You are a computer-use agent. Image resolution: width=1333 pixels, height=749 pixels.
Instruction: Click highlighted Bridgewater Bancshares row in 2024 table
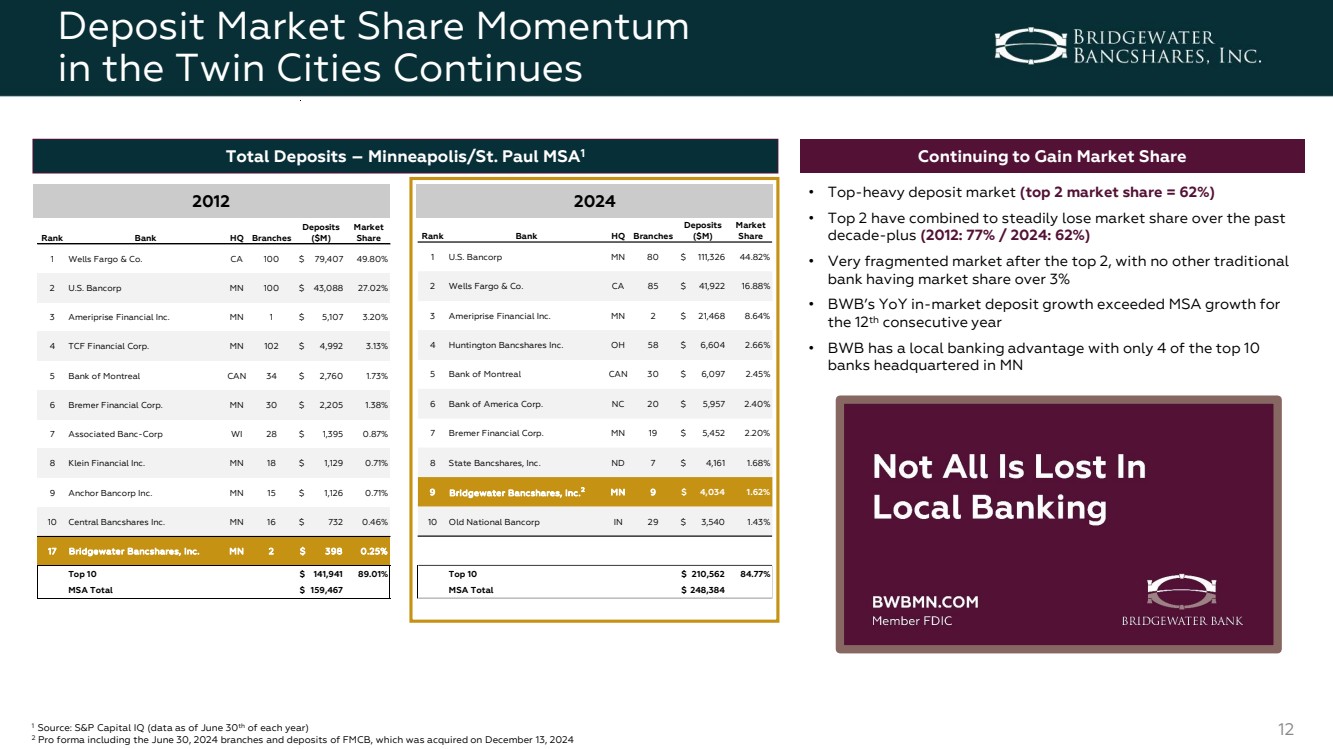594,492
